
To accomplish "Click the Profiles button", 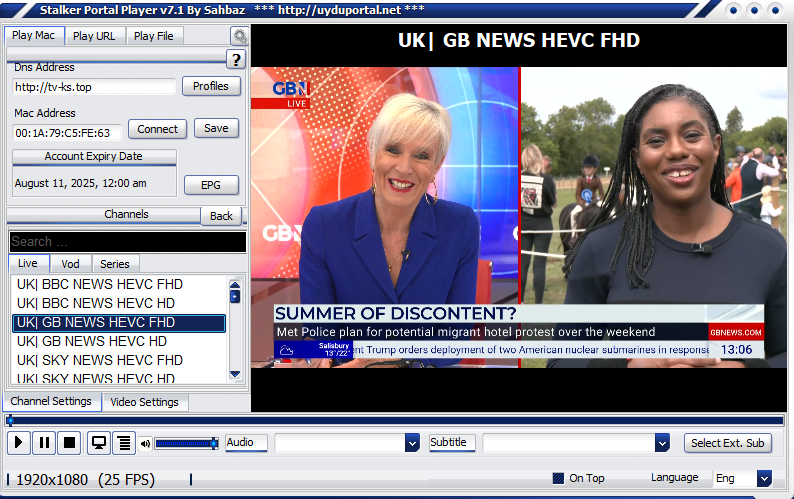I will coord(211,86).
